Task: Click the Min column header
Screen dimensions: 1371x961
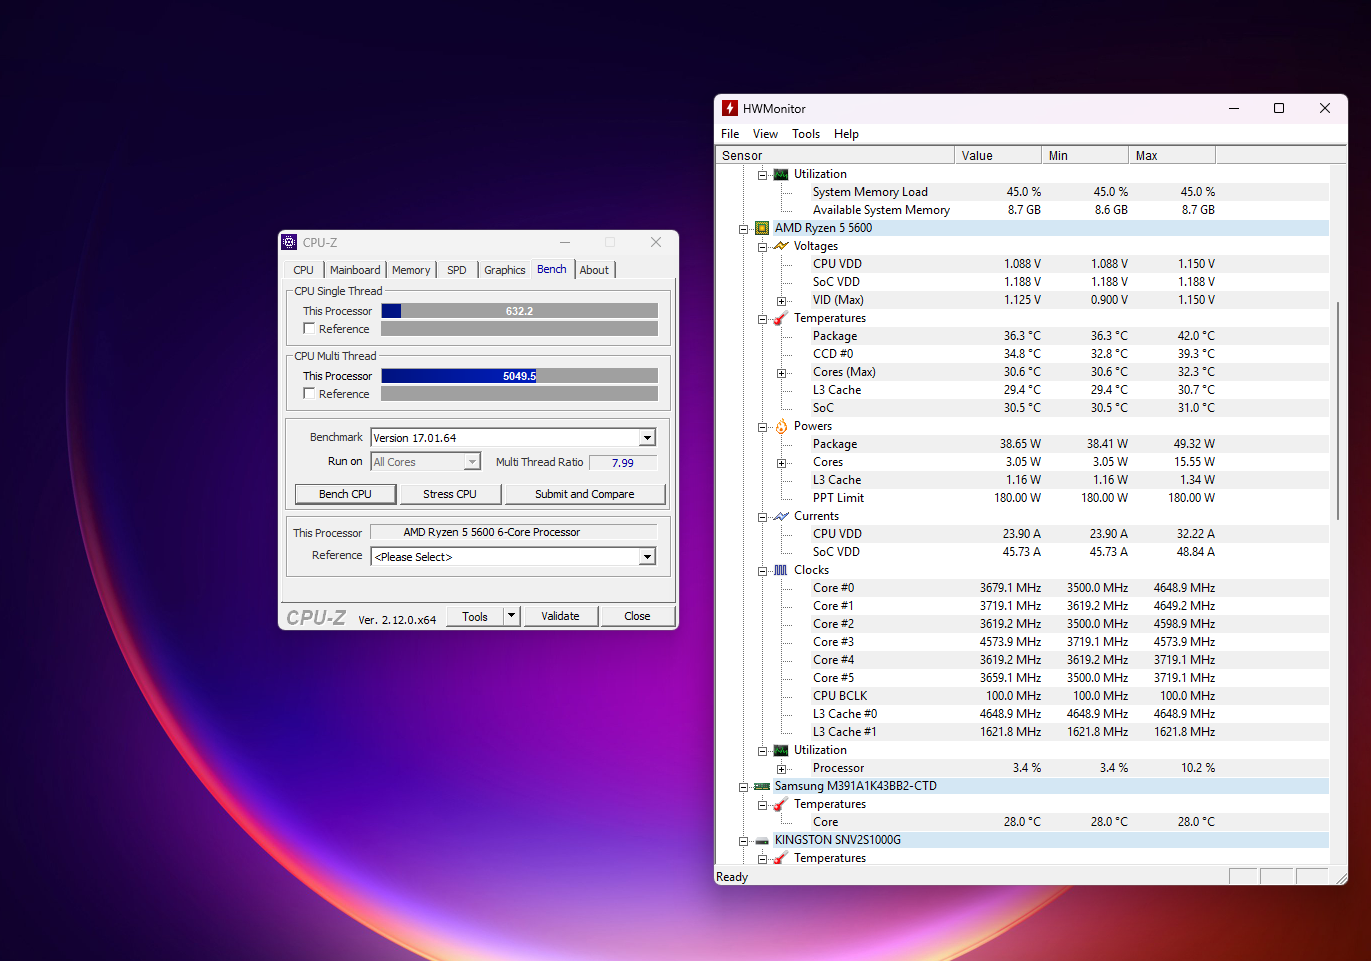Action: click(x=1085, y=155)
